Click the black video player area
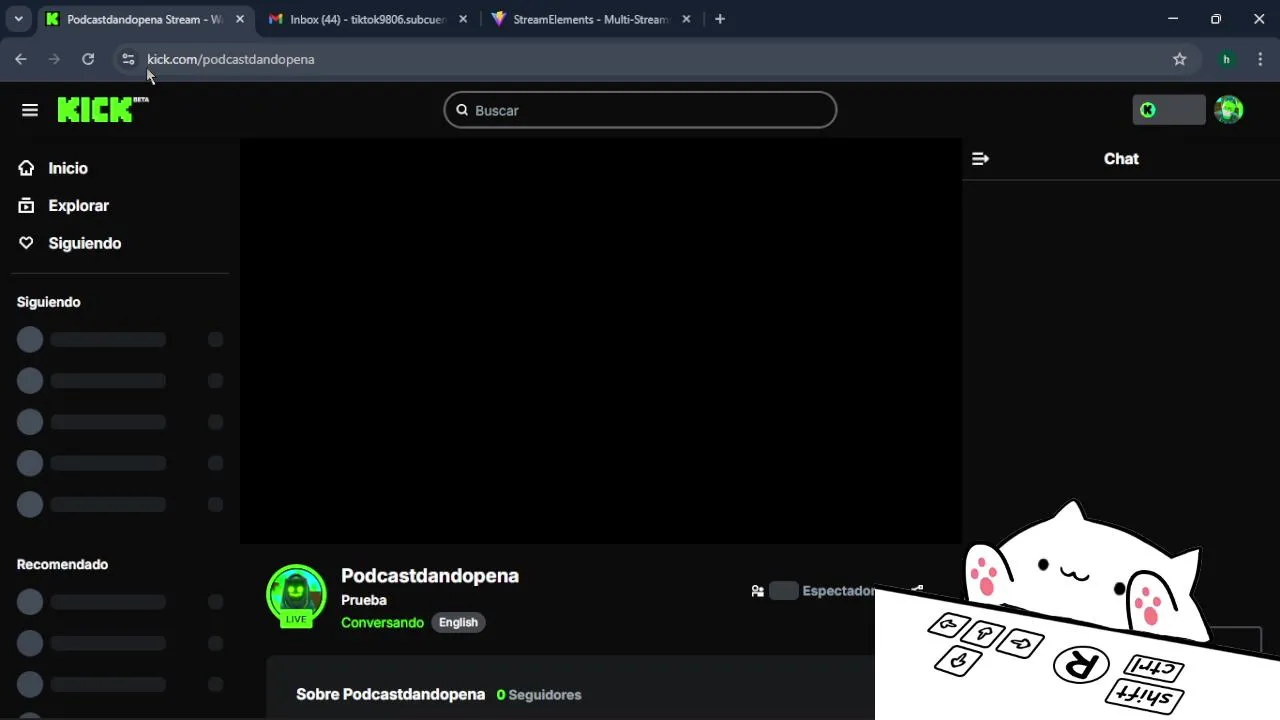The image size is (1280, 720). pyautogui.click(x=600, y=341)
